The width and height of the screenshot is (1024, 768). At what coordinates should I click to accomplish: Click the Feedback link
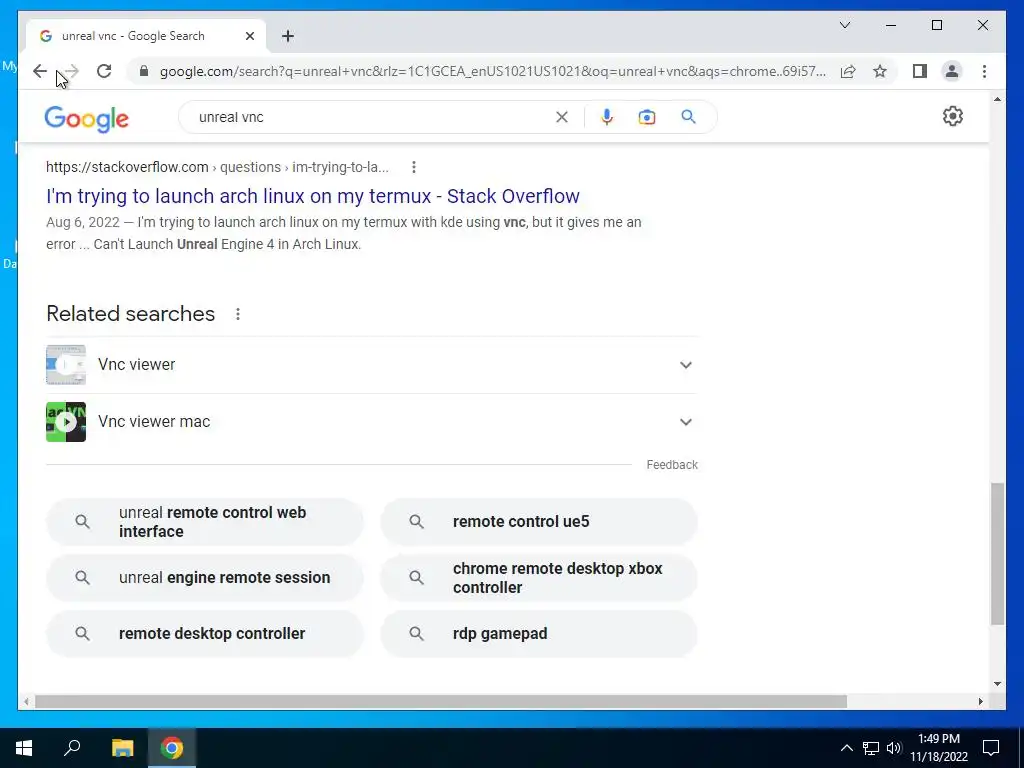tap(672, 464)
